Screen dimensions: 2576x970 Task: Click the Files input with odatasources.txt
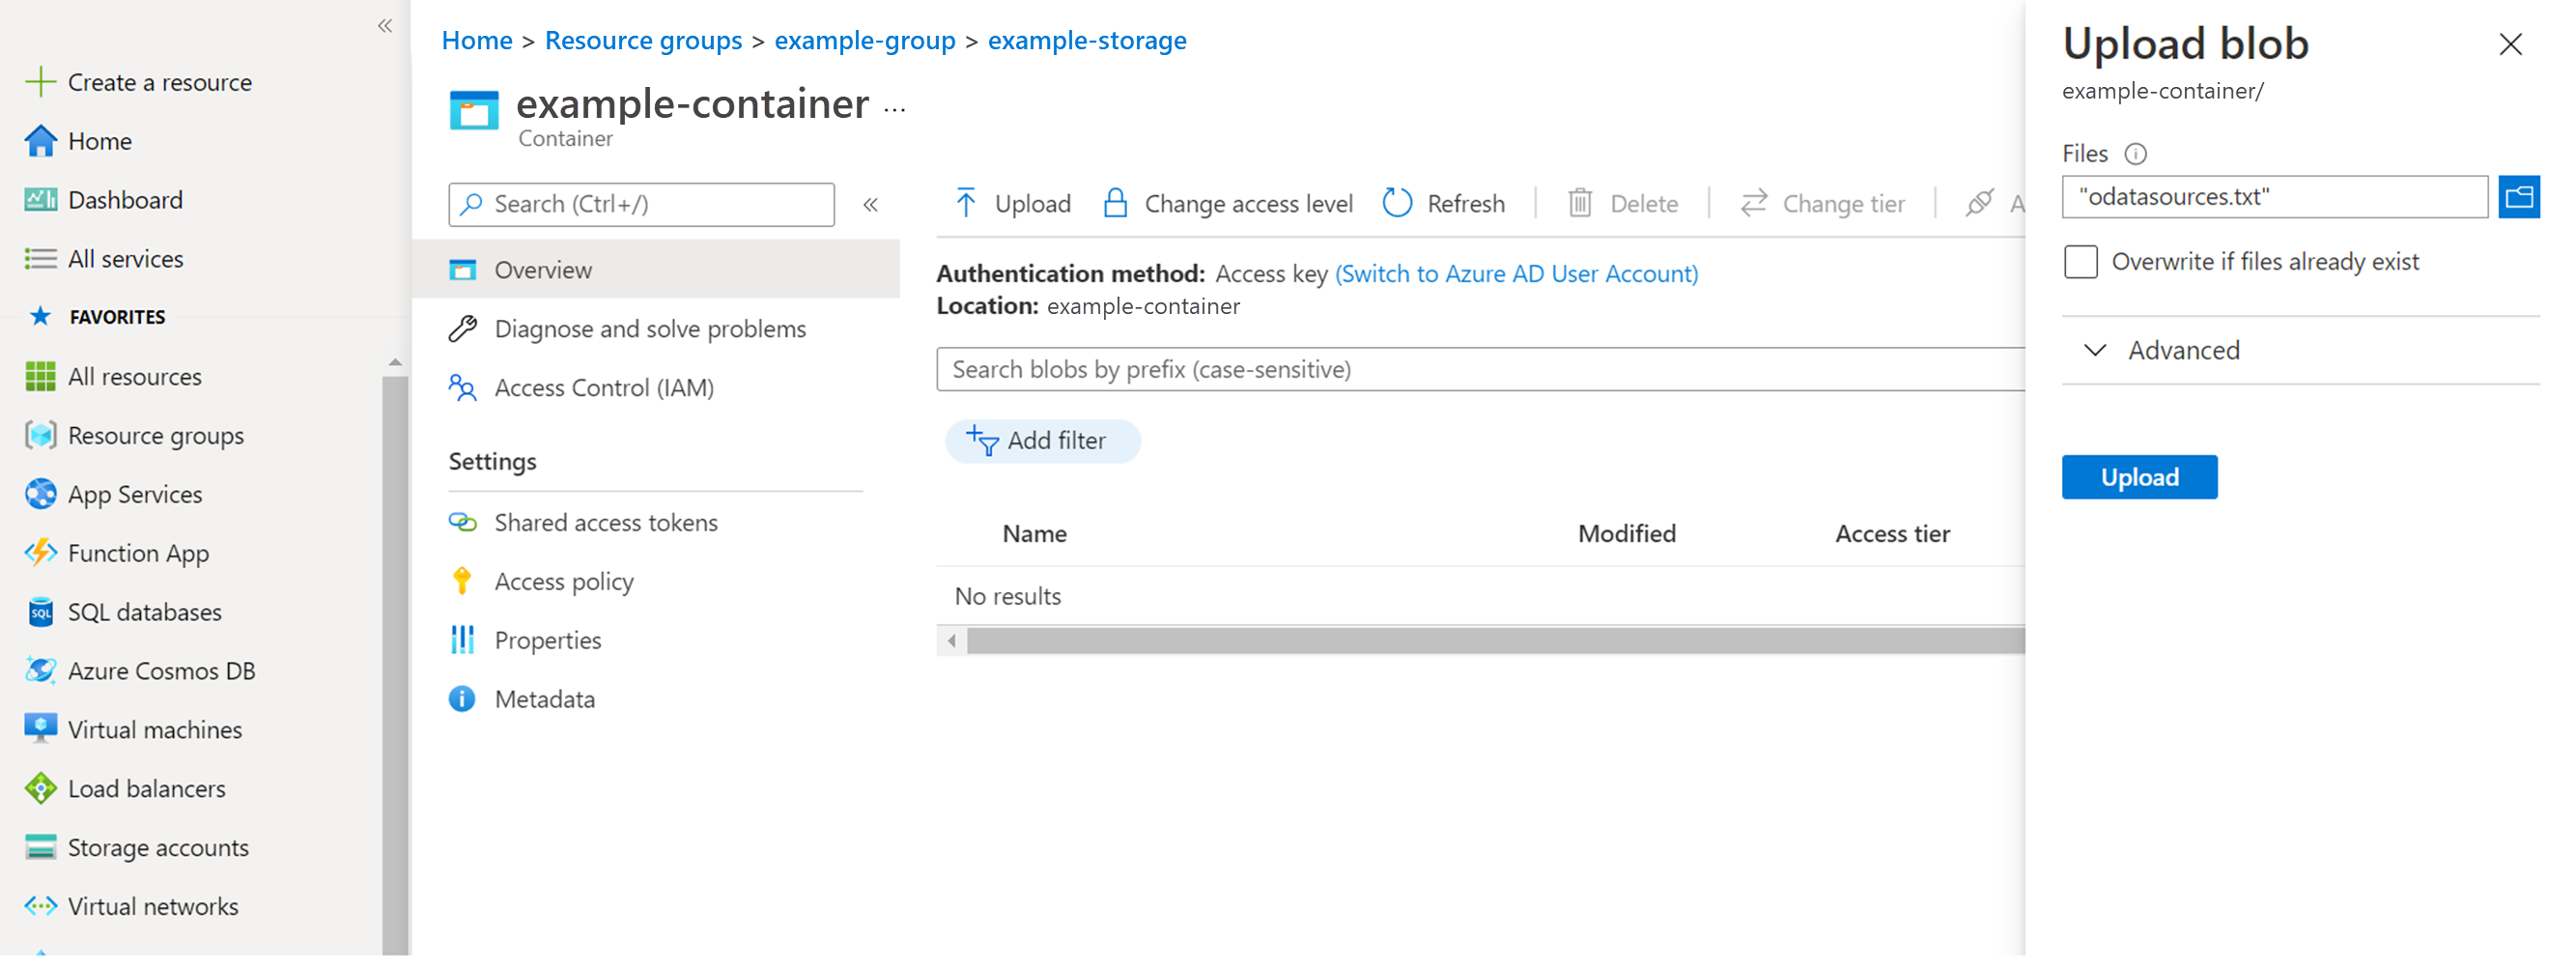point(2275,197)
